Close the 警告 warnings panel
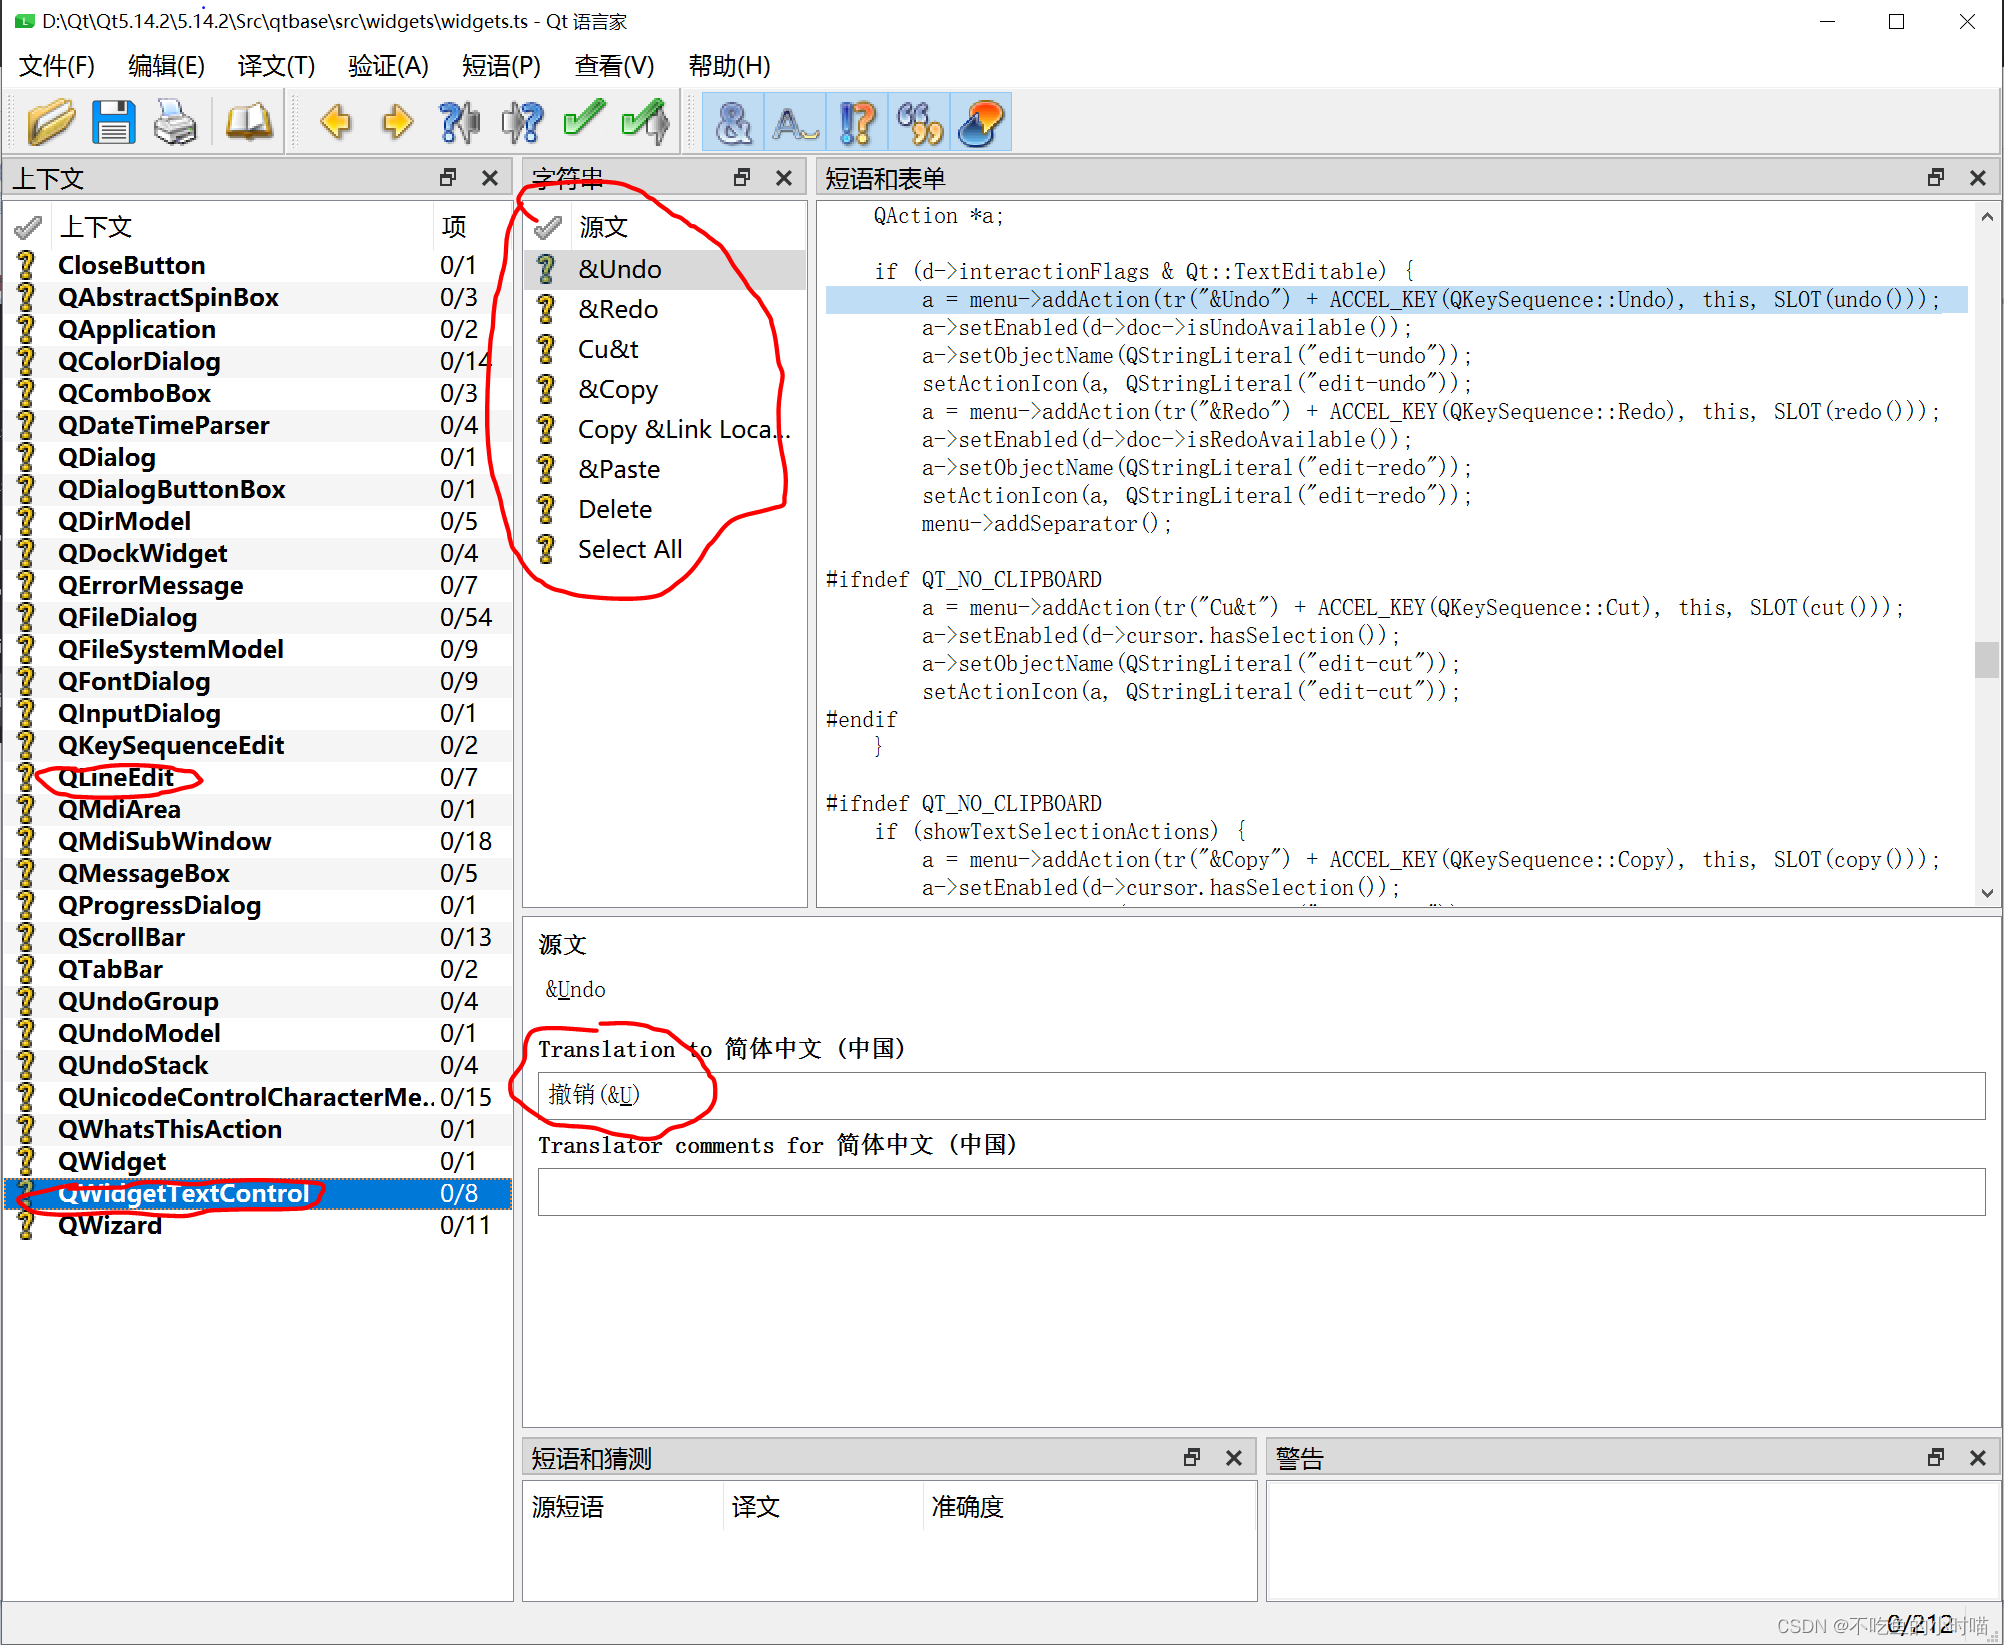Screen dimensions: 2004x1645 pyautogui.click(x=1977, y=1458)
